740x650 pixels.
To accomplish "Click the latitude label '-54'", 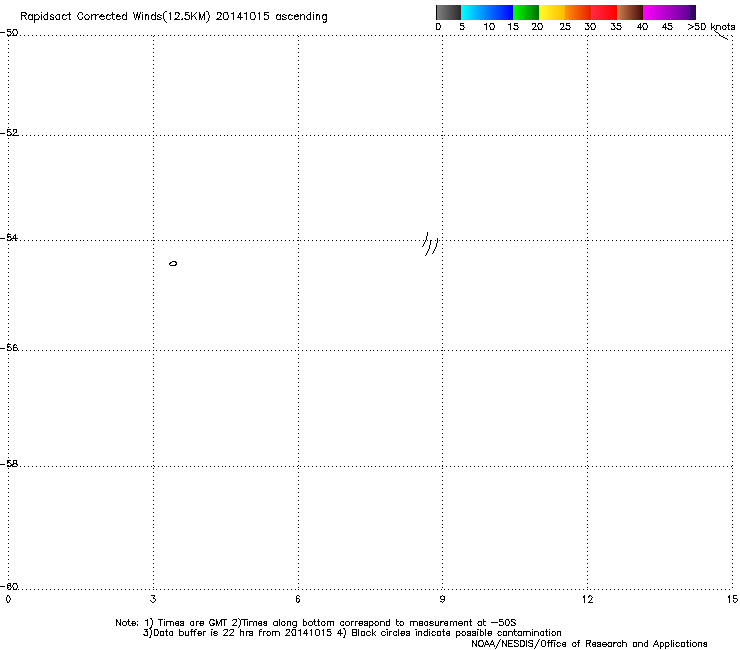I will pos(9,237).
